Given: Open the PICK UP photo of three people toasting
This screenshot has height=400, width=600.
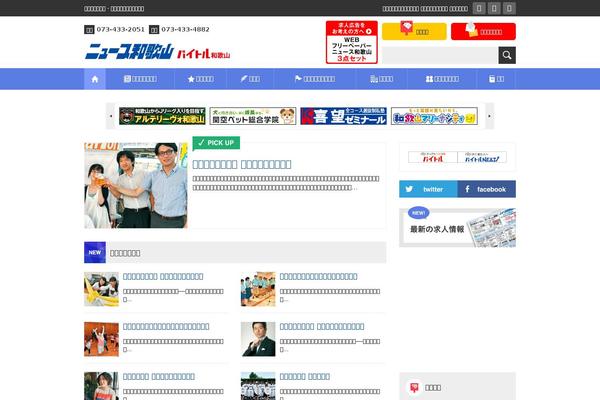Looking at the screenshot, I should pos(136,186).
